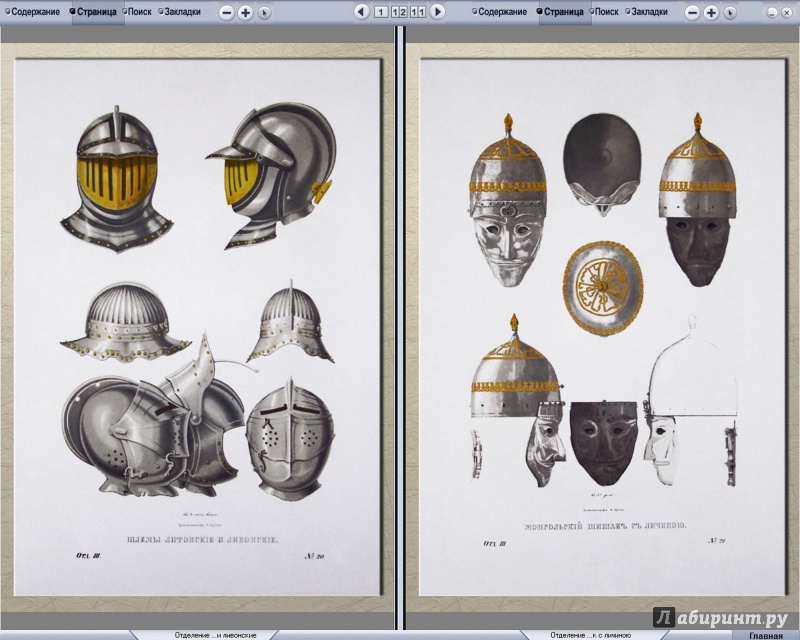Click 'Отделение ...к с личиною' bottom tab
800x640 pixels.
(x=591, y=635)
